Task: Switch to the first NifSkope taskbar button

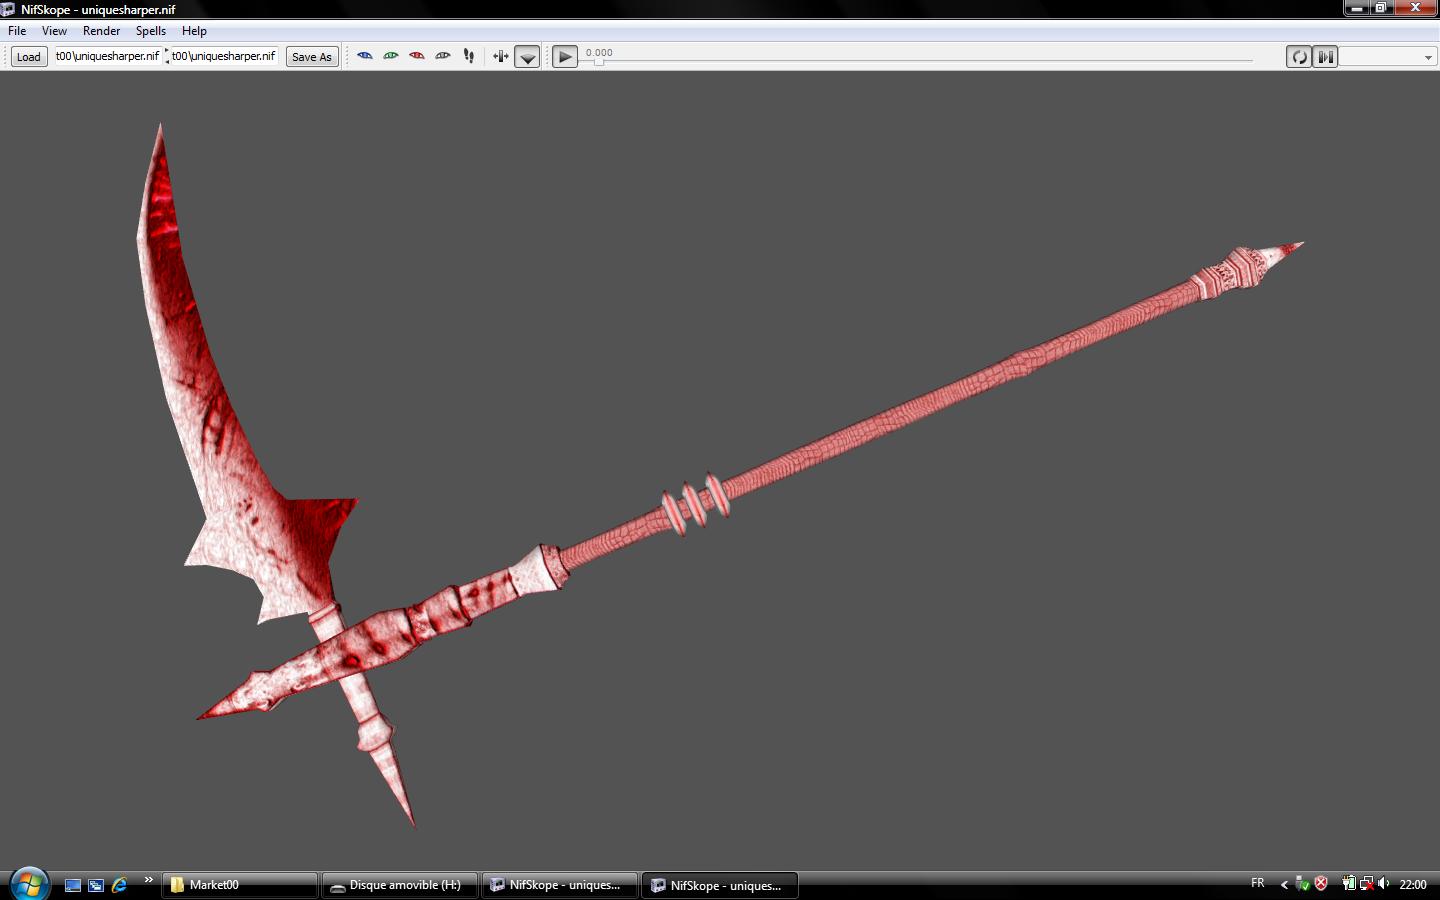Action: [559, 885]
